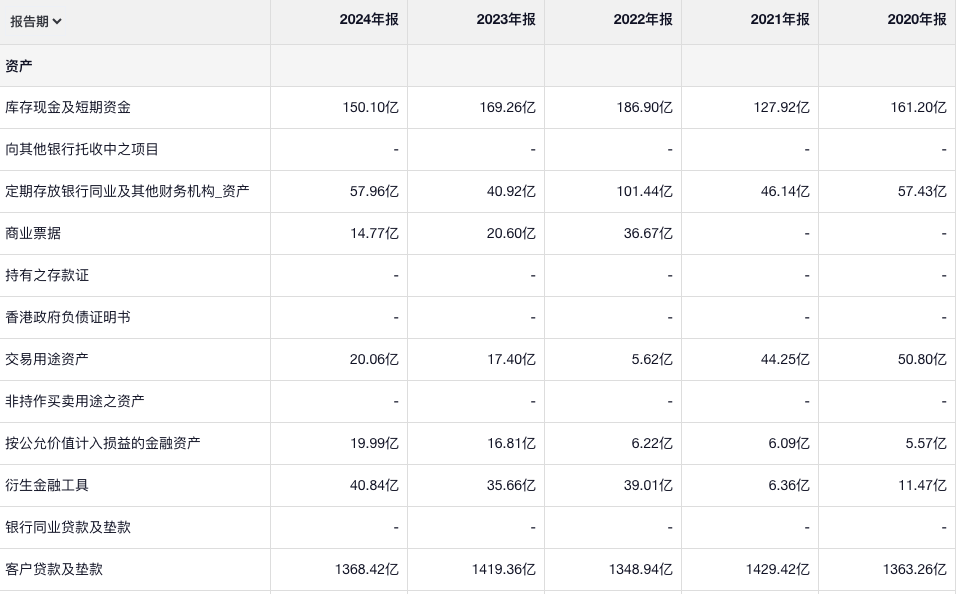Select 定期存放银行同业及其他财务机构_资产 row label
The height and width of the screenshot is (594, 956).
pos(127,191)
